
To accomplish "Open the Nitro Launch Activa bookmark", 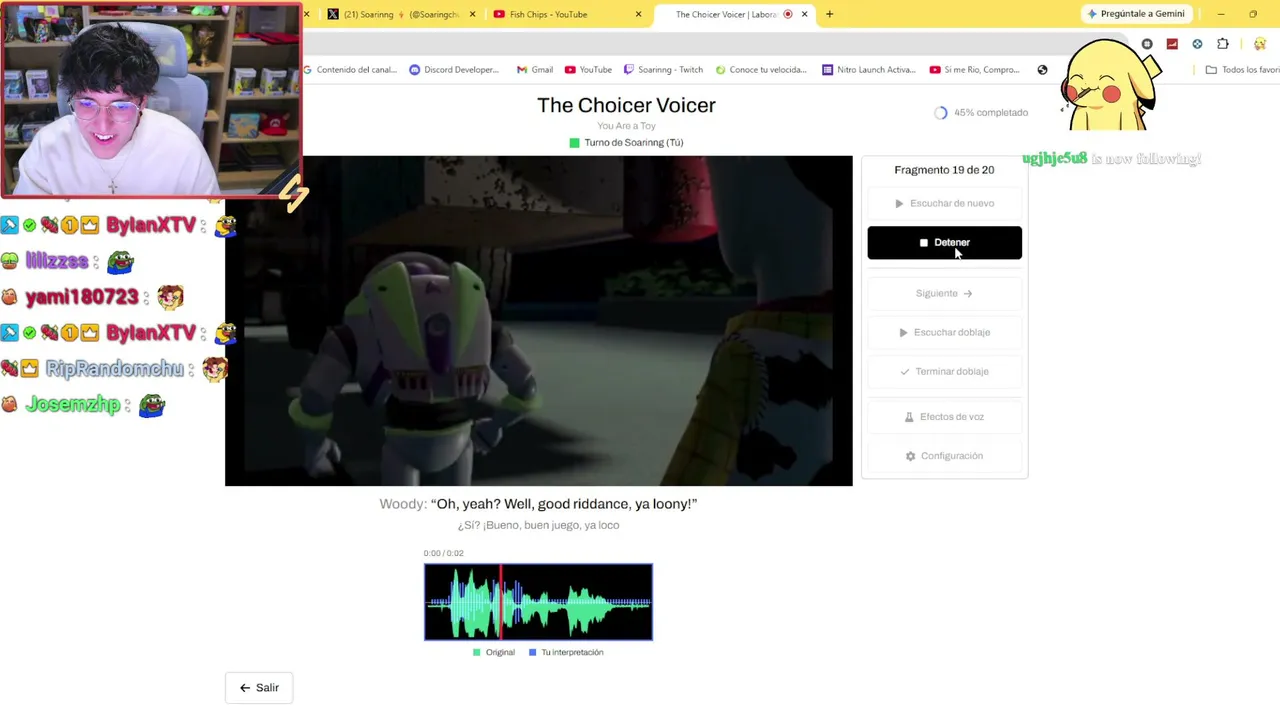I will pos(869,70).
